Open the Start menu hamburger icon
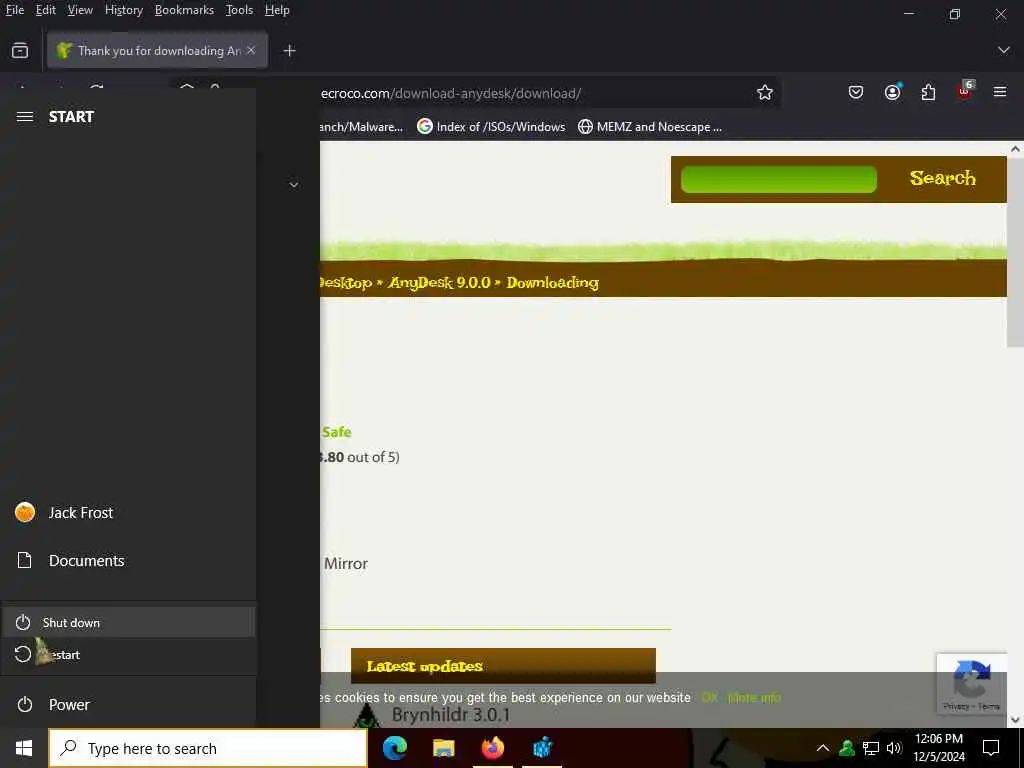Image resolution: width=1024 pixels, height=768 pixels. pos(25,117)
